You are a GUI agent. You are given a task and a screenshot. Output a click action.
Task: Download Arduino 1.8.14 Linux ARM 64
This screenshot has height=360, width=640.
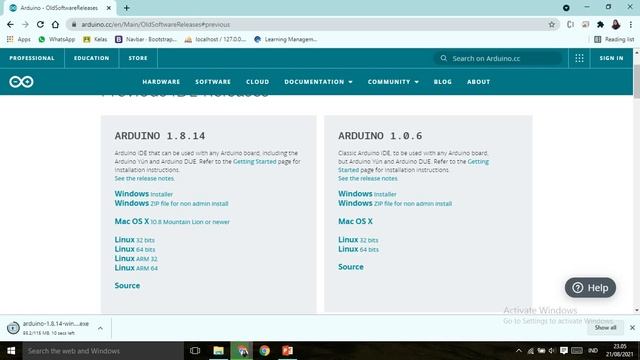[x=136, y=268]
